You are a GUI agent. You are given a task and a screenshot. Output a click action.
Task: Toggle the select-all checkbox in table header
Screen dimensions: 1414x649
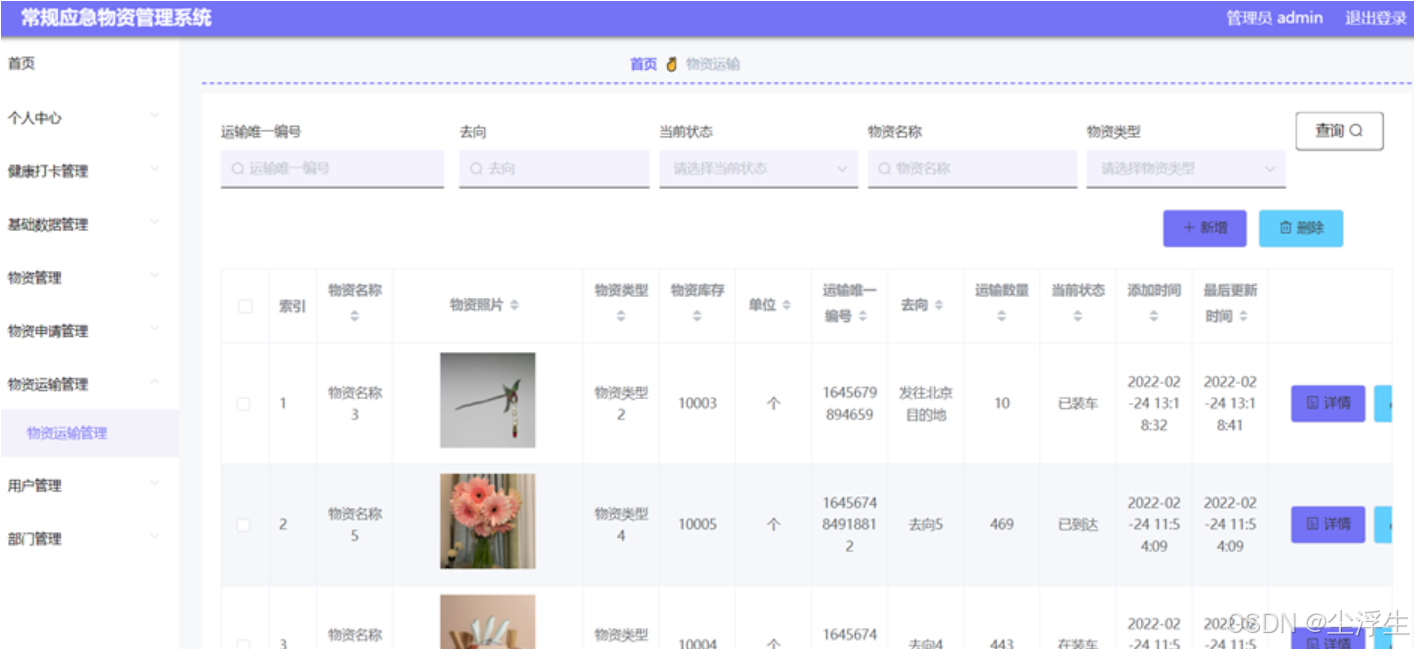point(245,306)
